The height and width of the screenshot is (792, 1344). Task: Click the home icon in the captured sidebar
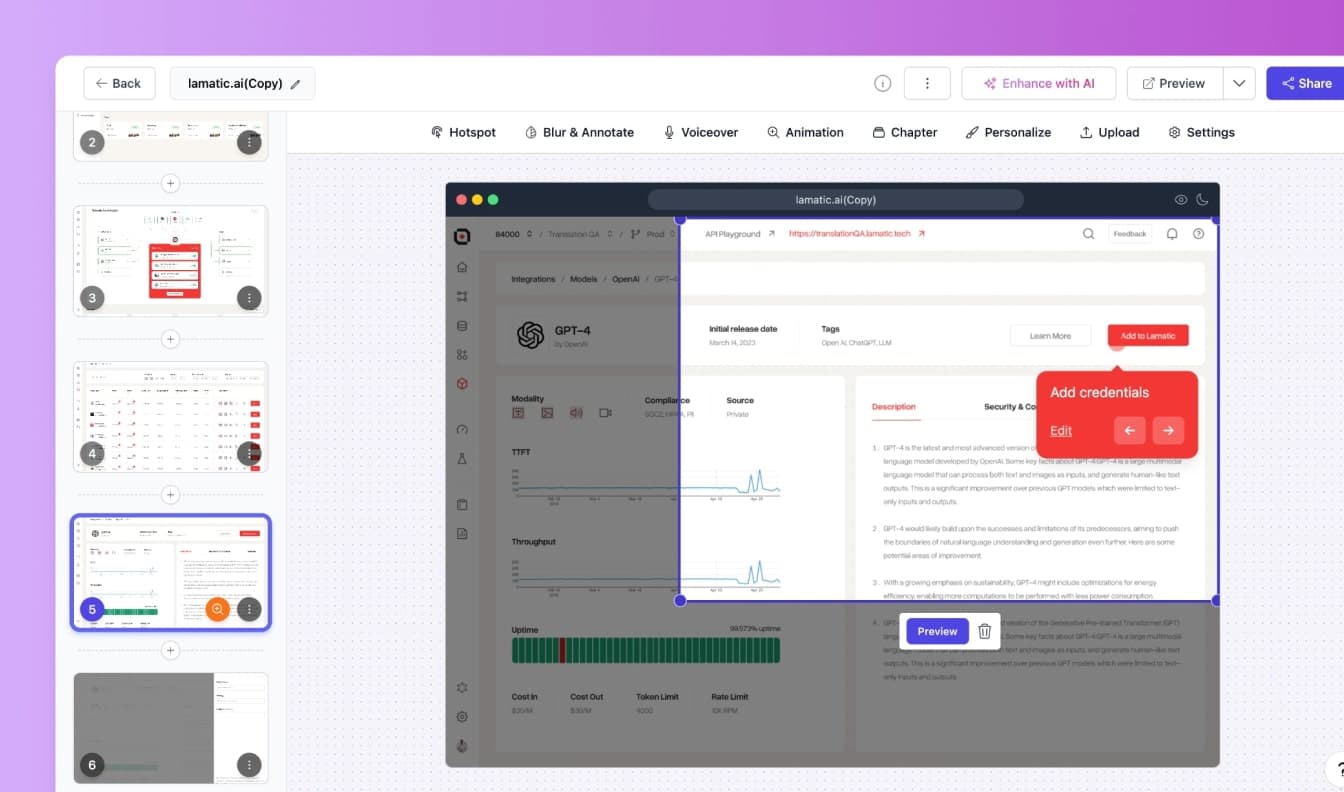462,267
